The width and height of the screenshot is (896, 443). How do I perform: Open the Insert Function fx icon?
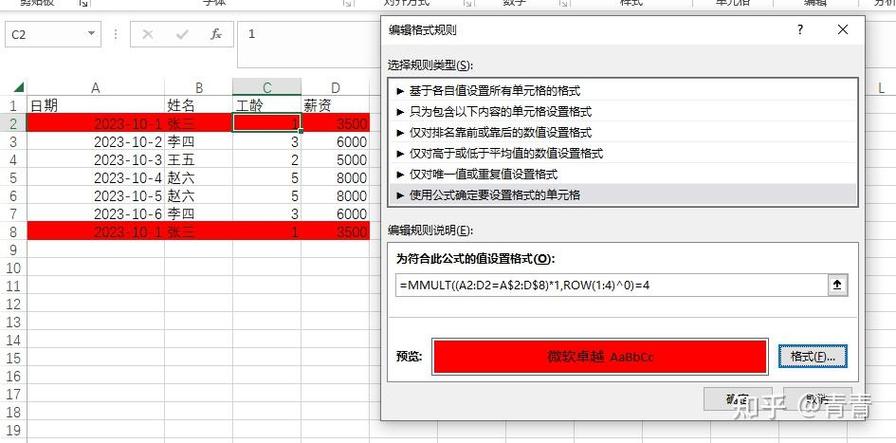[x=215, y=34]
